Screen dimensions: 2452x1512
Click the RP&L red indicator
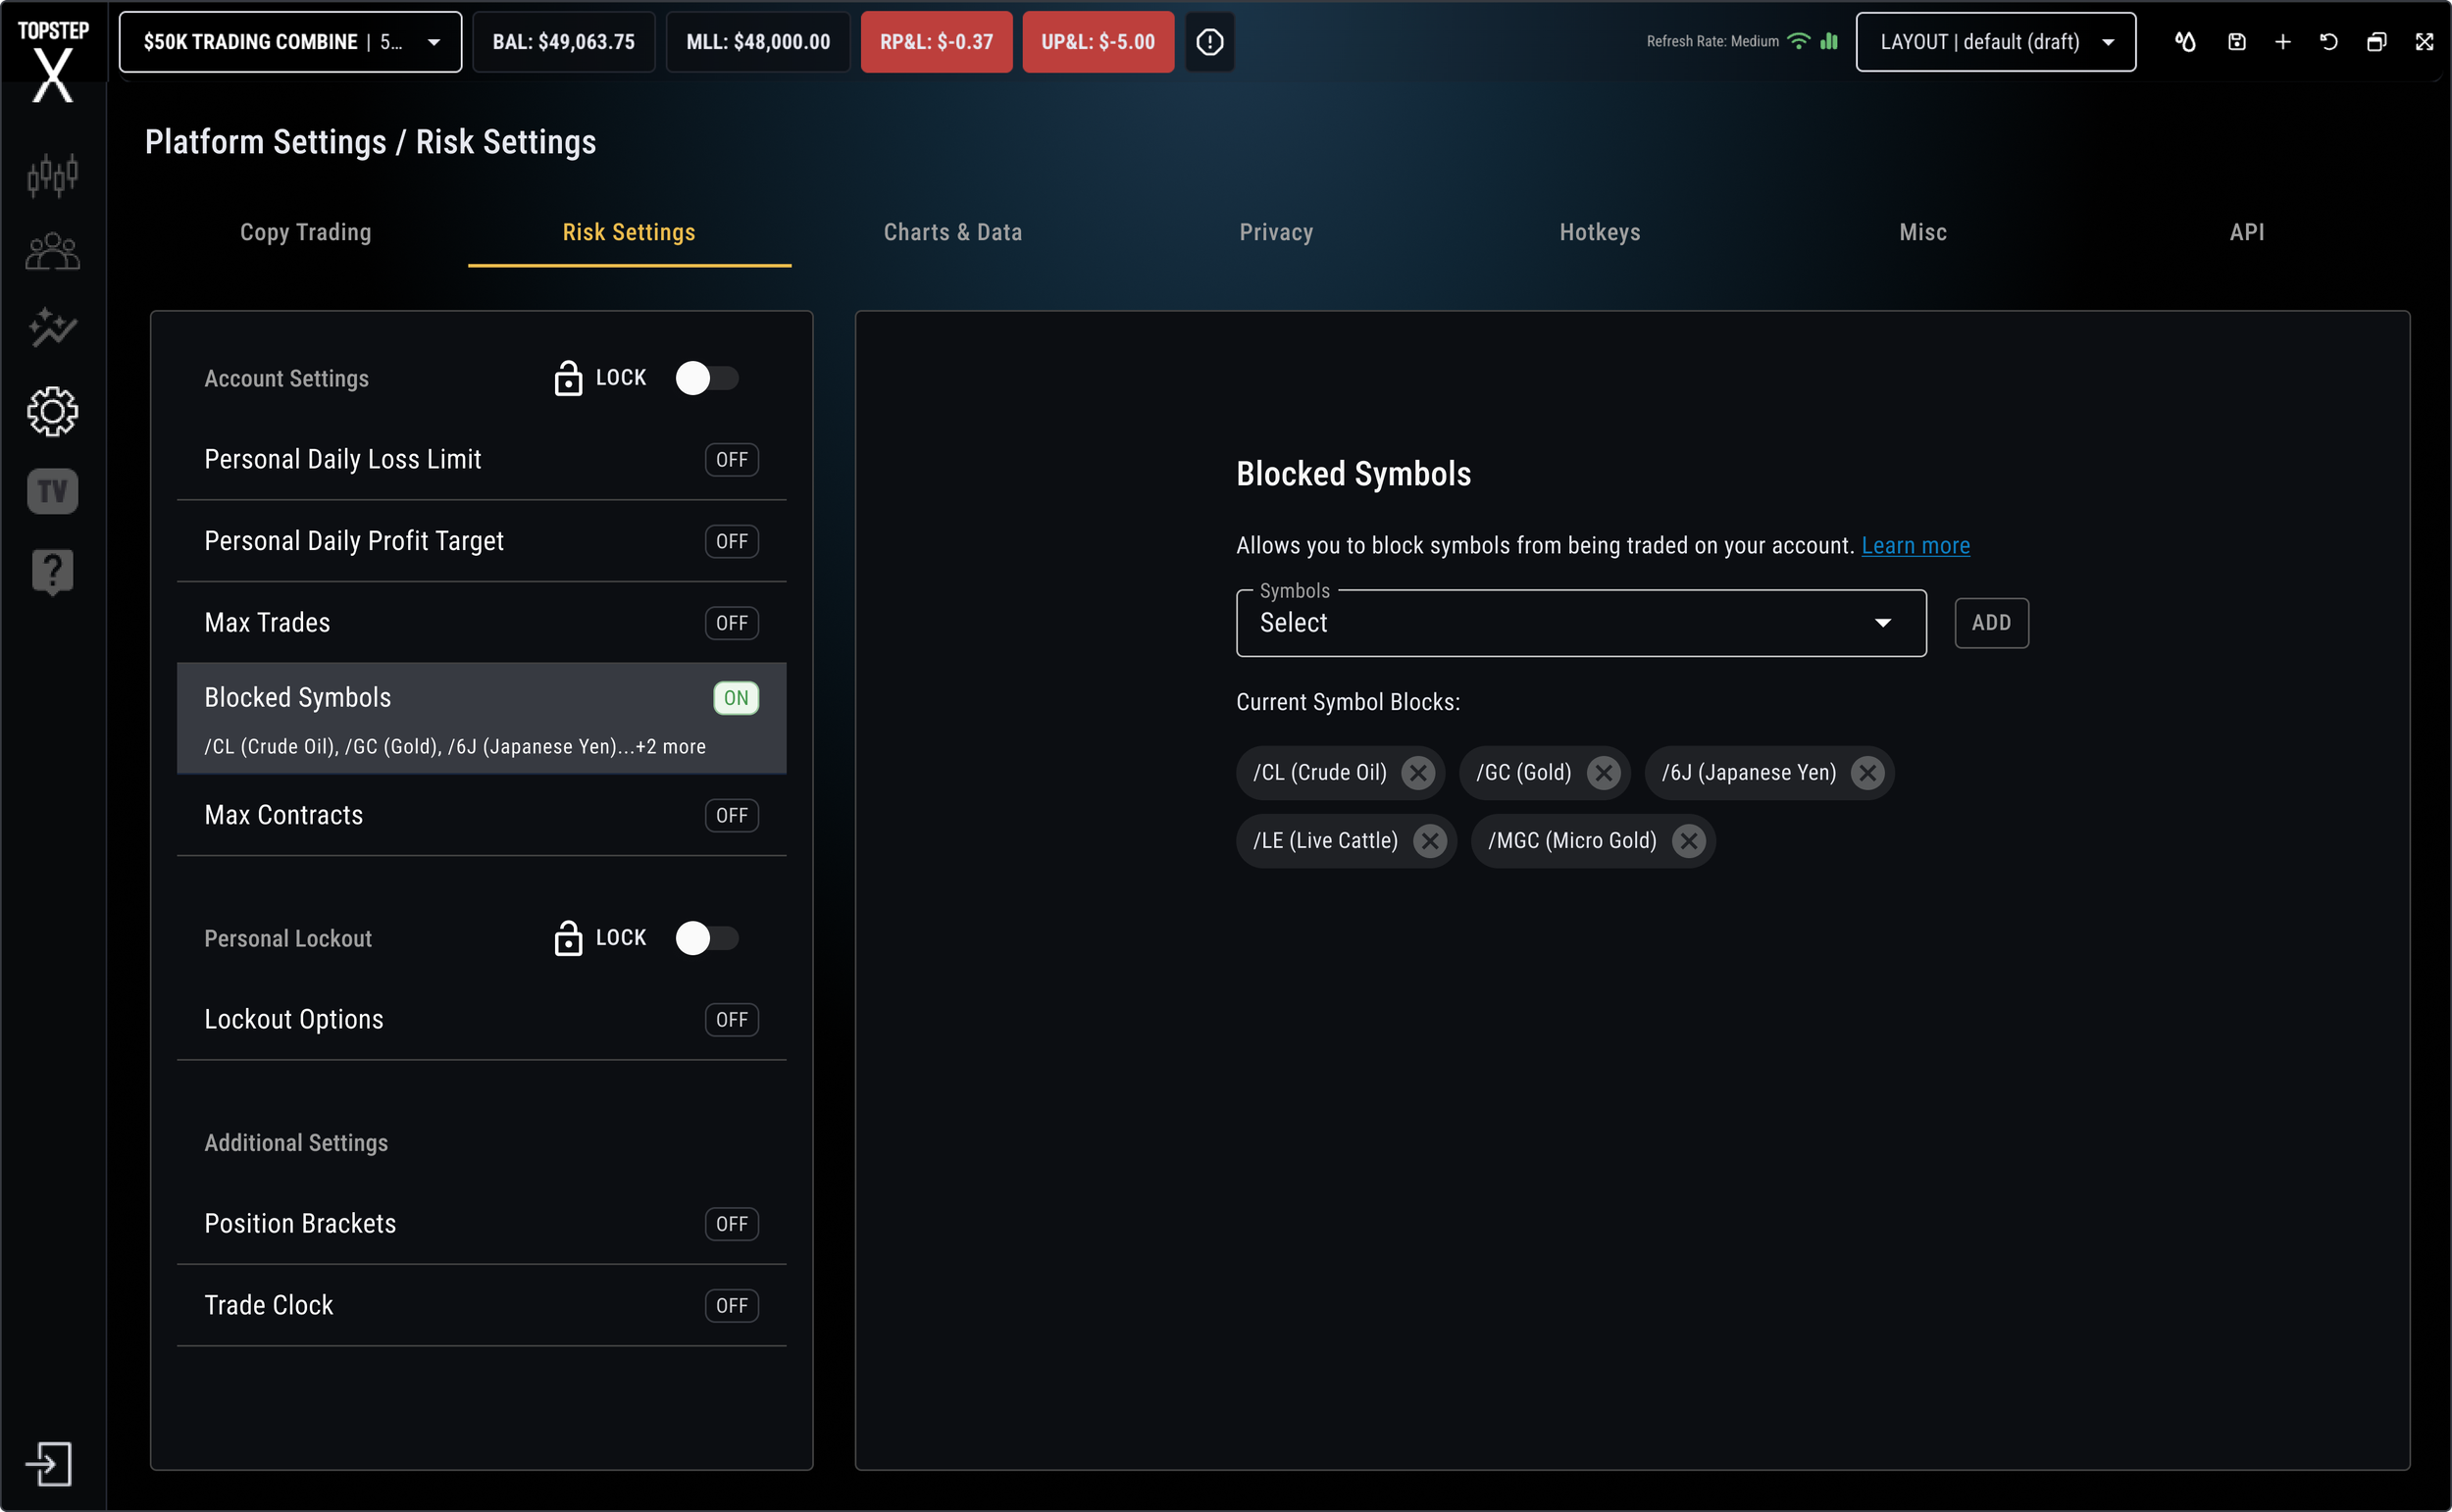pyautogui.click(x=936, y=42)
